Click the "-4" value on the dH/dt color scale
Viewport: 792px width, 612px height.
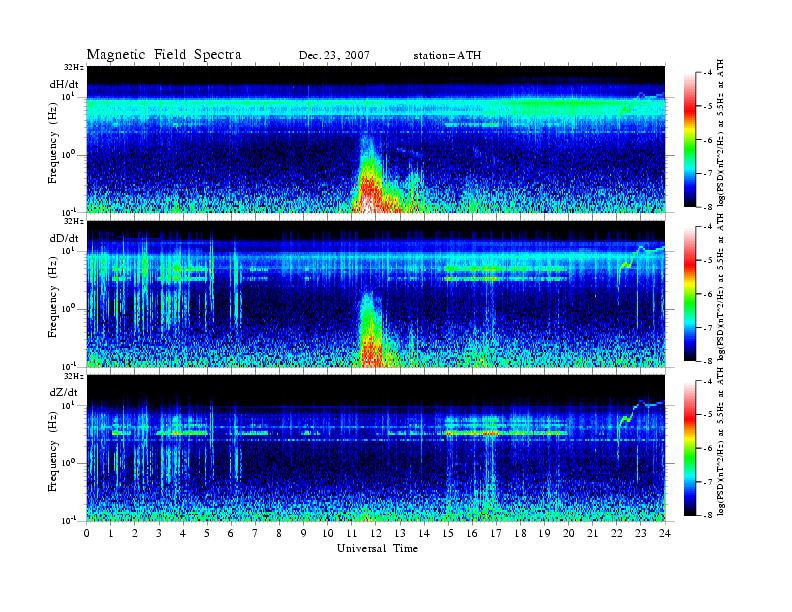708,73
